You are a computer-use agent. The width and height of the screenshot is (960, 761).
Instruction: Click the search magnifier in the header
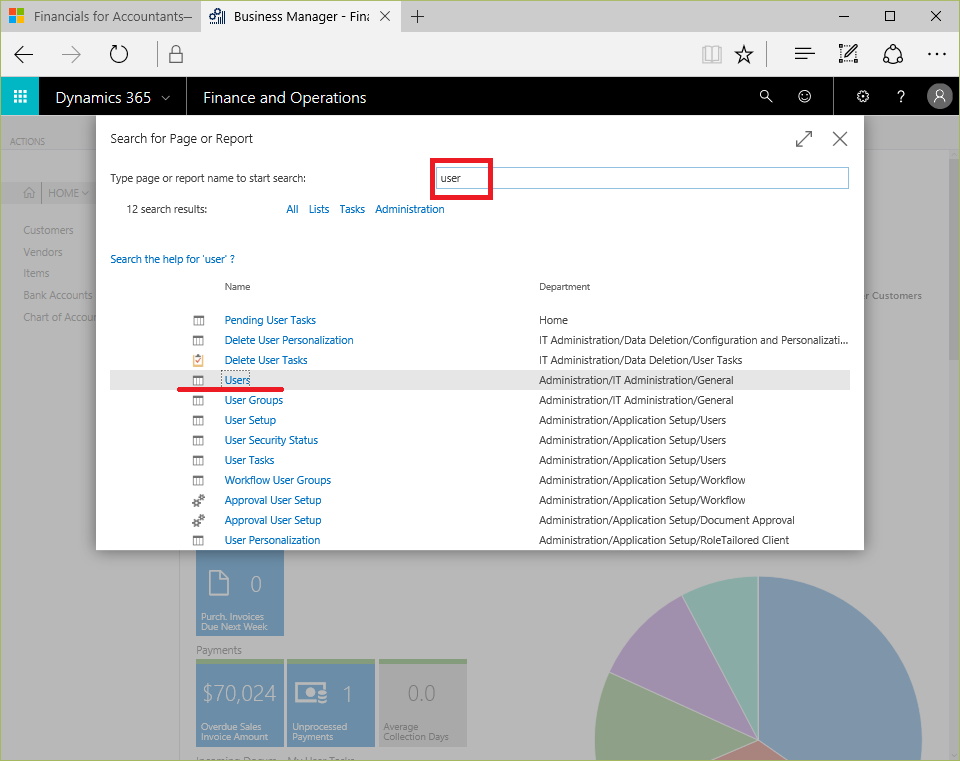[766, 96]
